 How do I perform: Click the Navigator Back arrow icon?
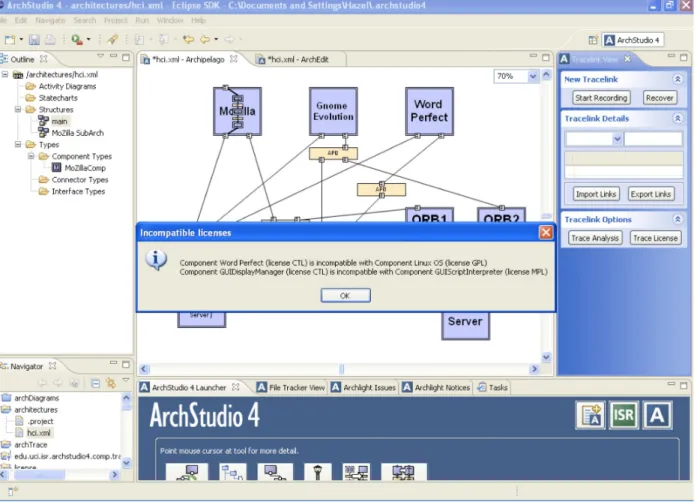click(x=42, y=383)
